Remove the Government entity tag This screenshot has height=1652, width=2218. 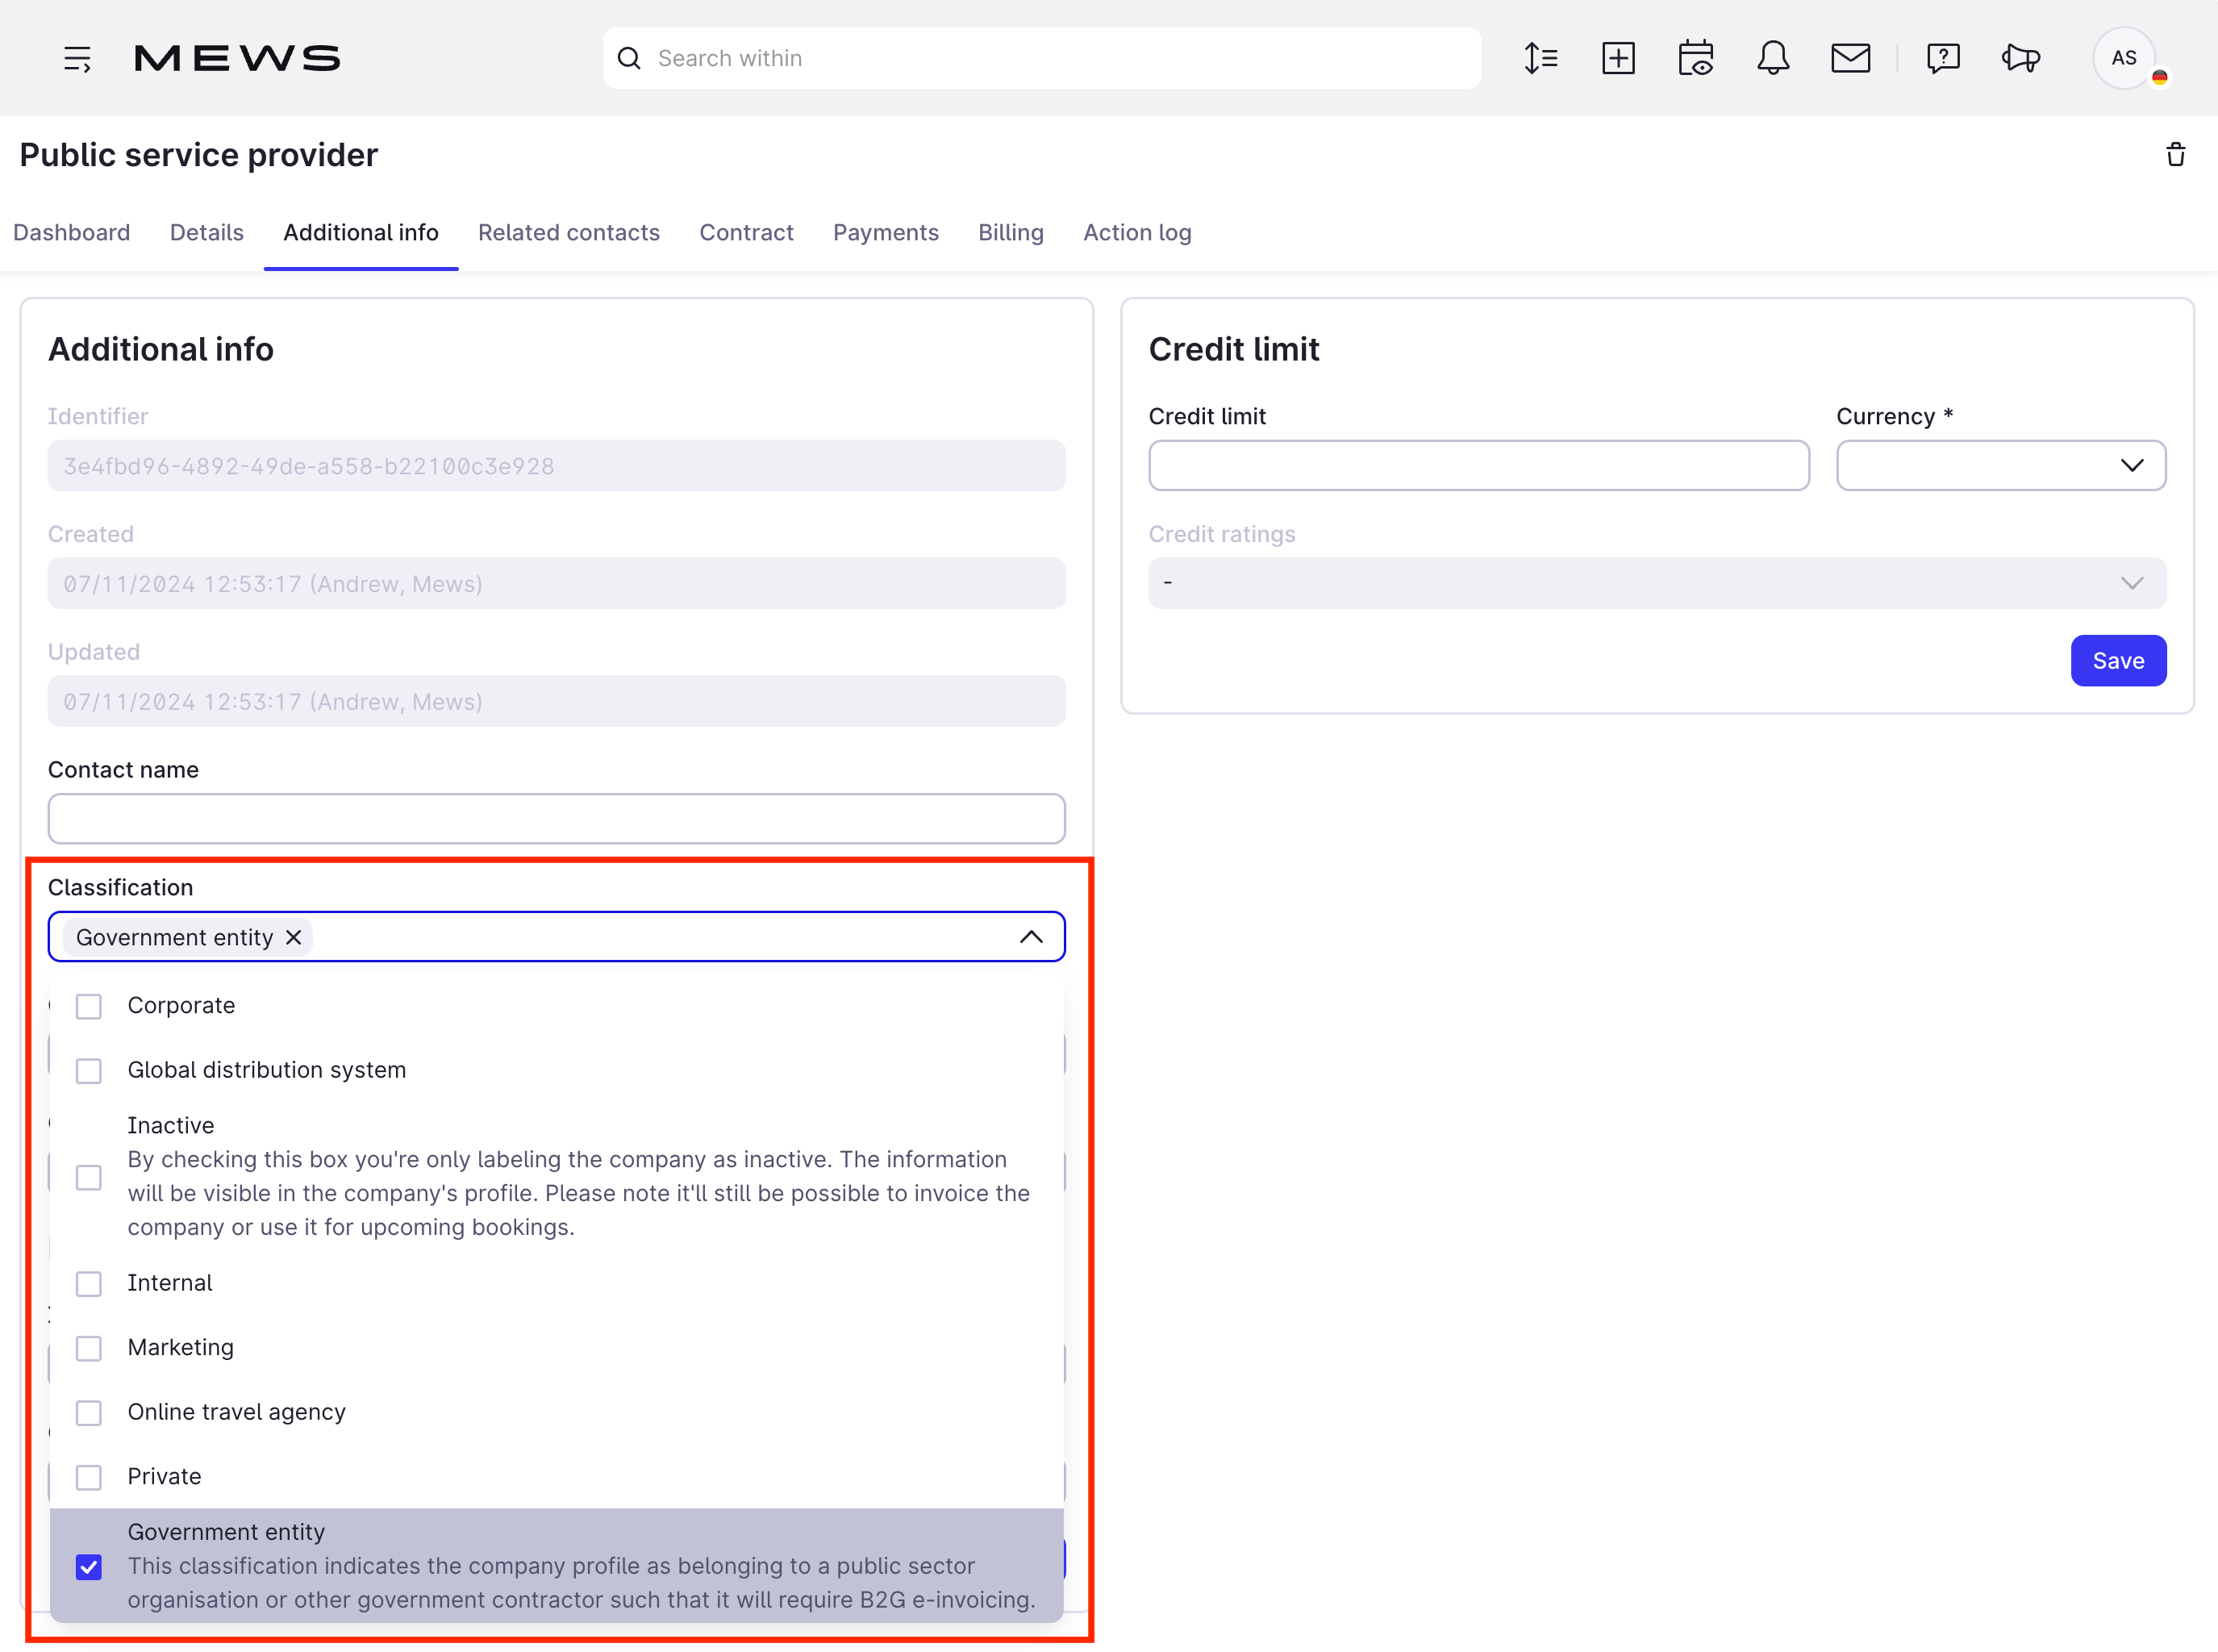[294, 937]
